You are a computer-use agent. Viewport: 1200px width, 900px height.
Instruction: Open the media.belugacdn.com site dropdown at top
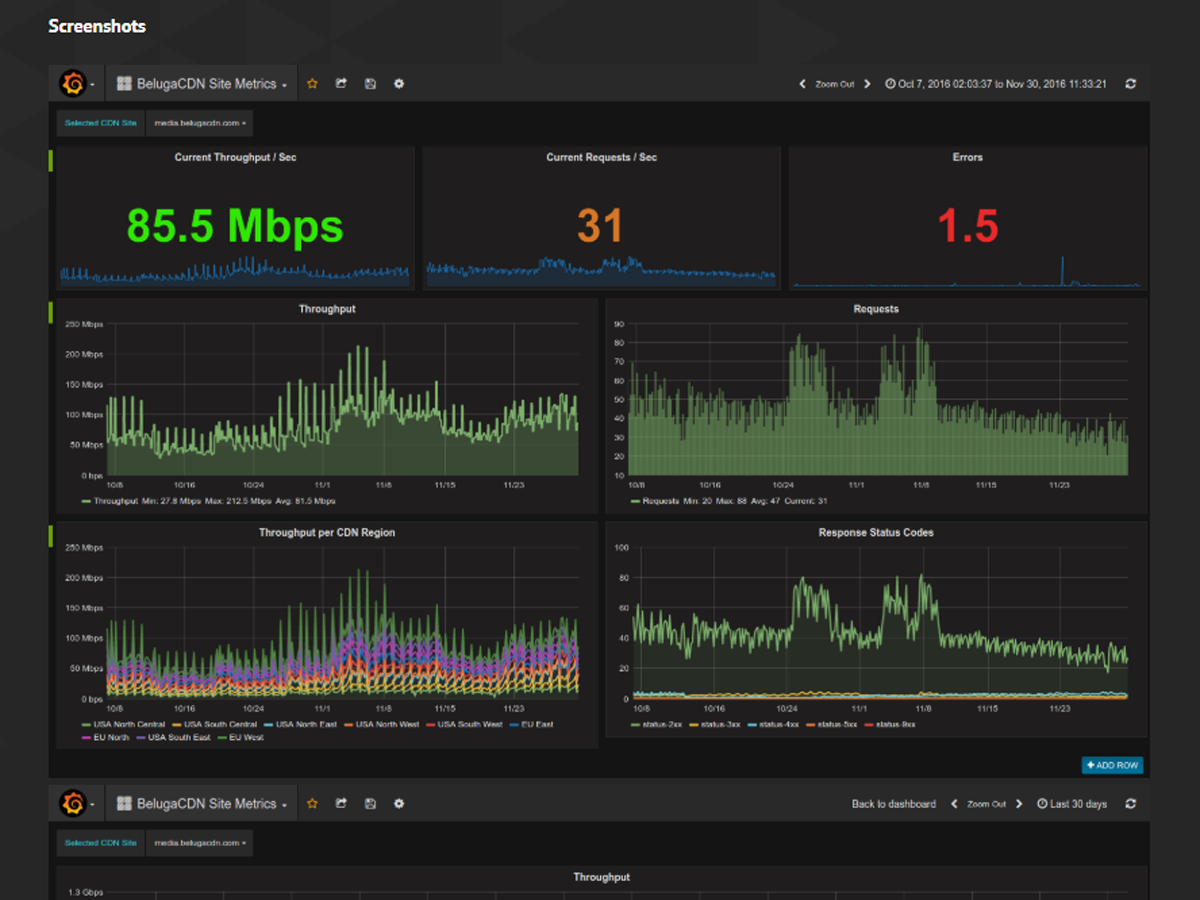(199, 123)
